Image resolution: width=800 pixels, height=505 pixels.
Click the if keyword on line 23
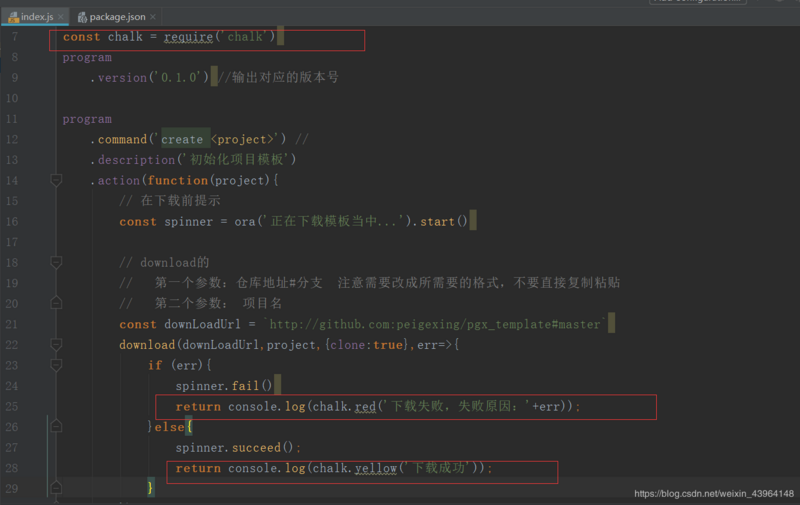click(155, 365)
